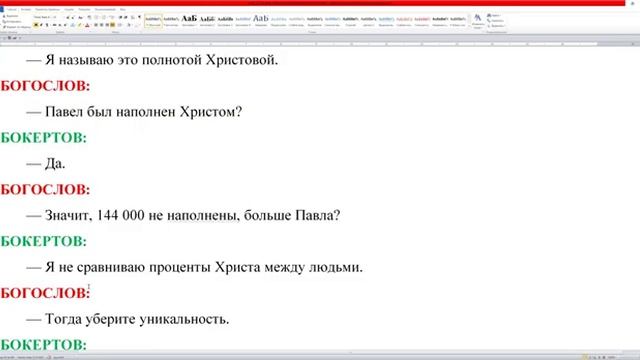The image size is (640, 360).
Task: Click the line '— Да.'
Action: [46, 164]
